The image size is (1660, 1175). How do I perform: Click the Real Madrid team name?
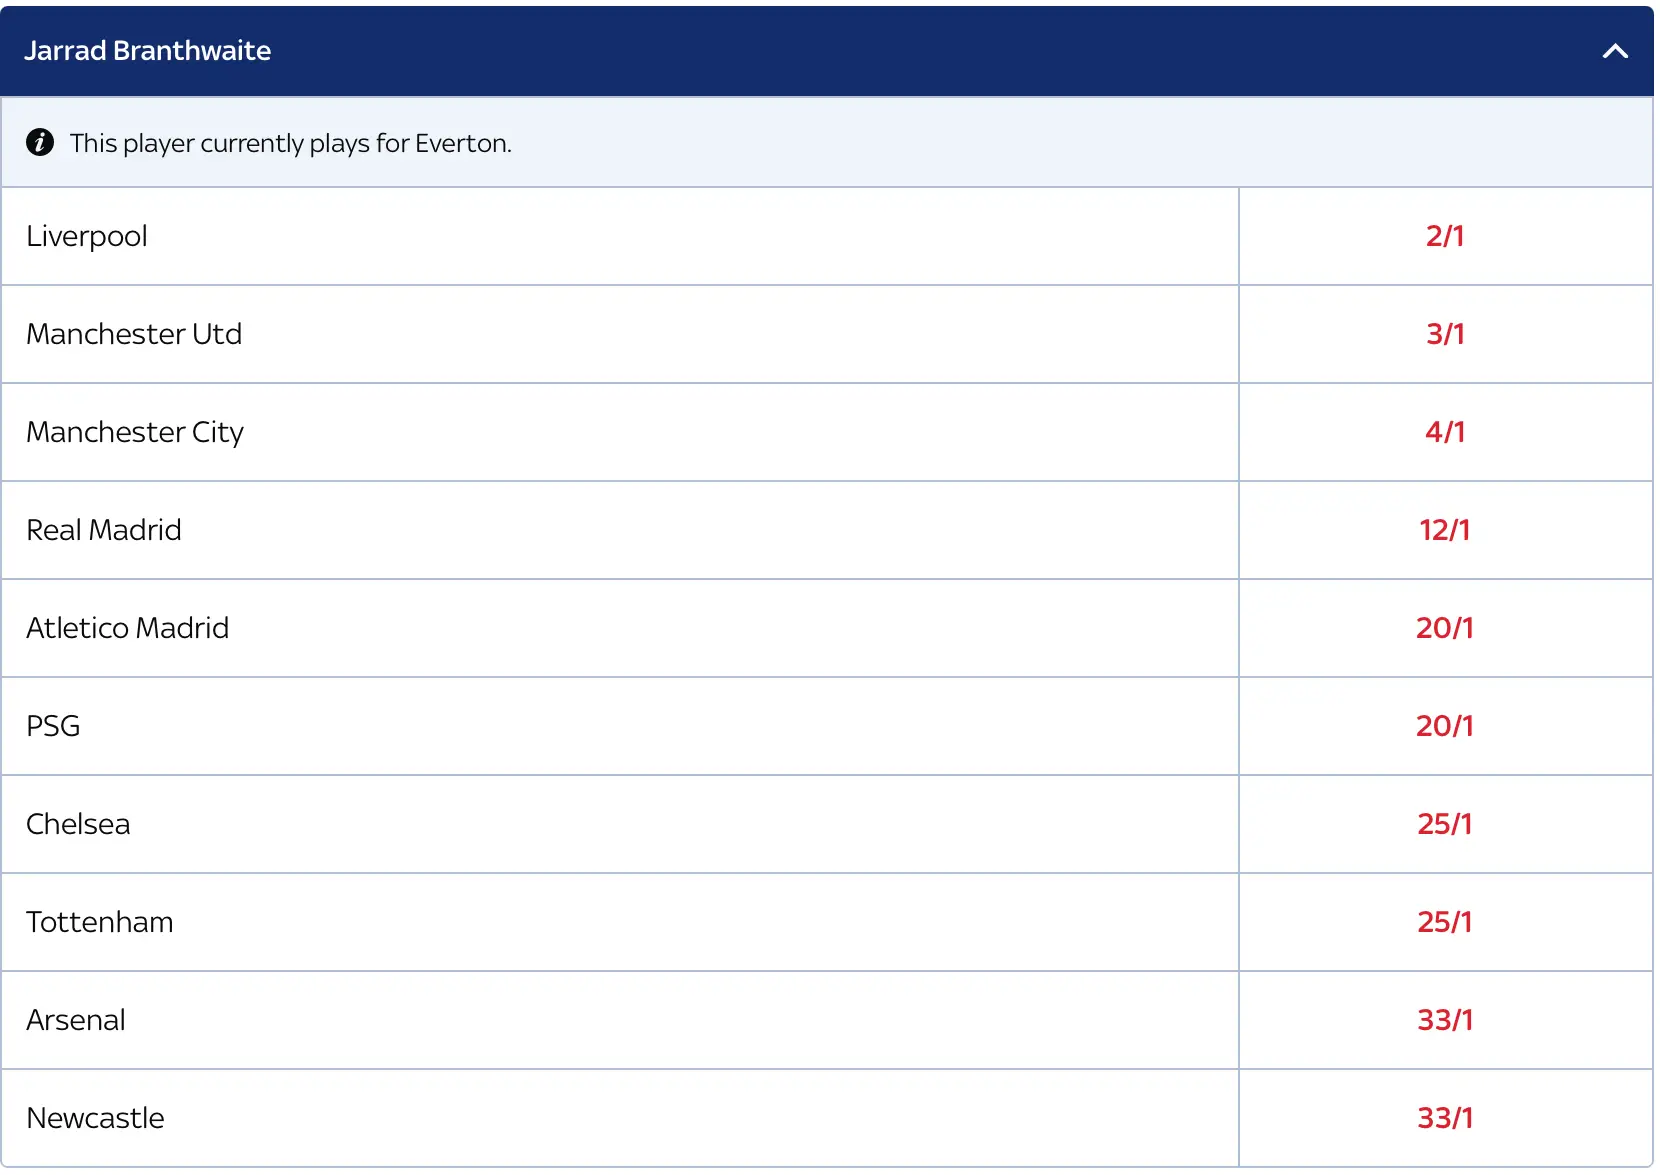pos(104,530)
